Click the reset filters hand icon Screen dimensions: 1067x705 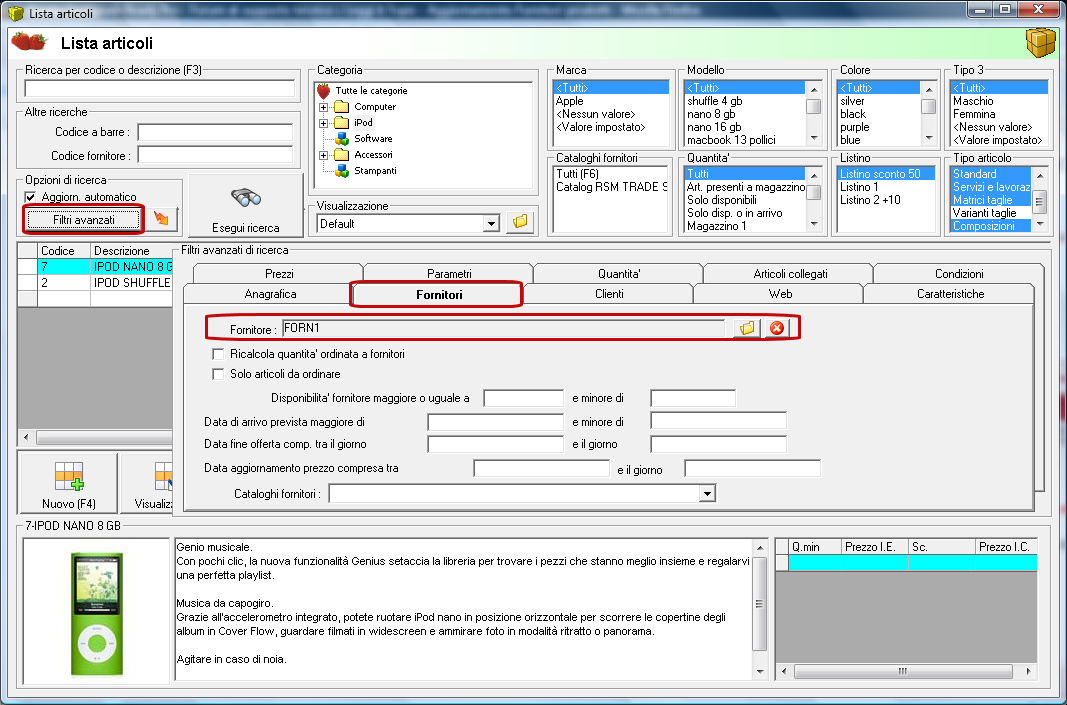pyautogui.click(x=161, y=219)
